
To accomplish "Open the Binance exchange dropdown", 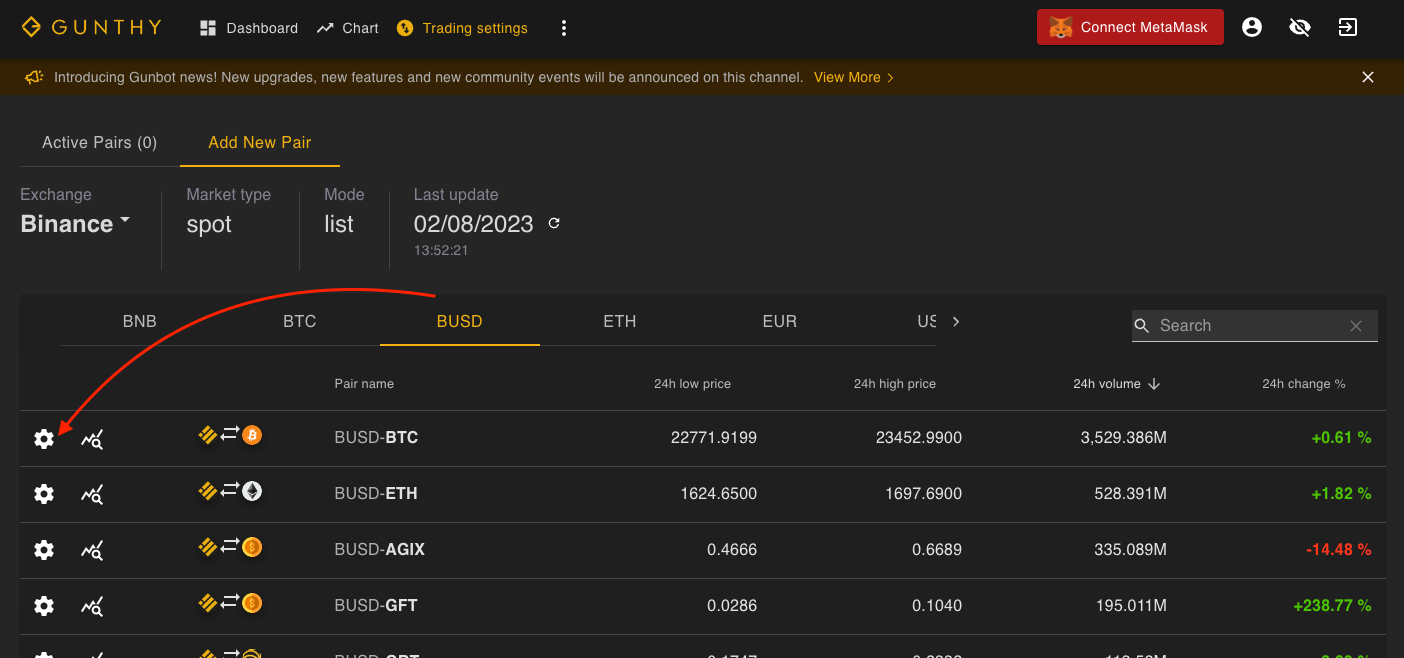I will (76, 224).
